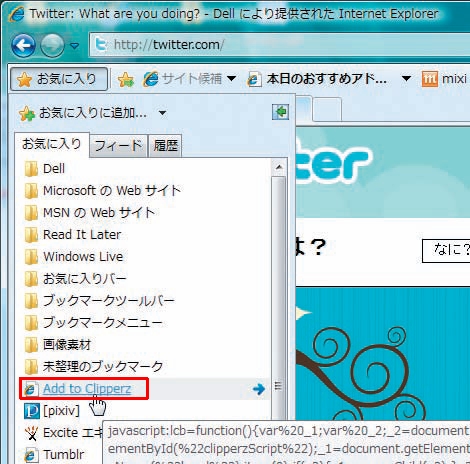
Task: Click the favorites list scroll up arrow
Action: click(279, 167)
